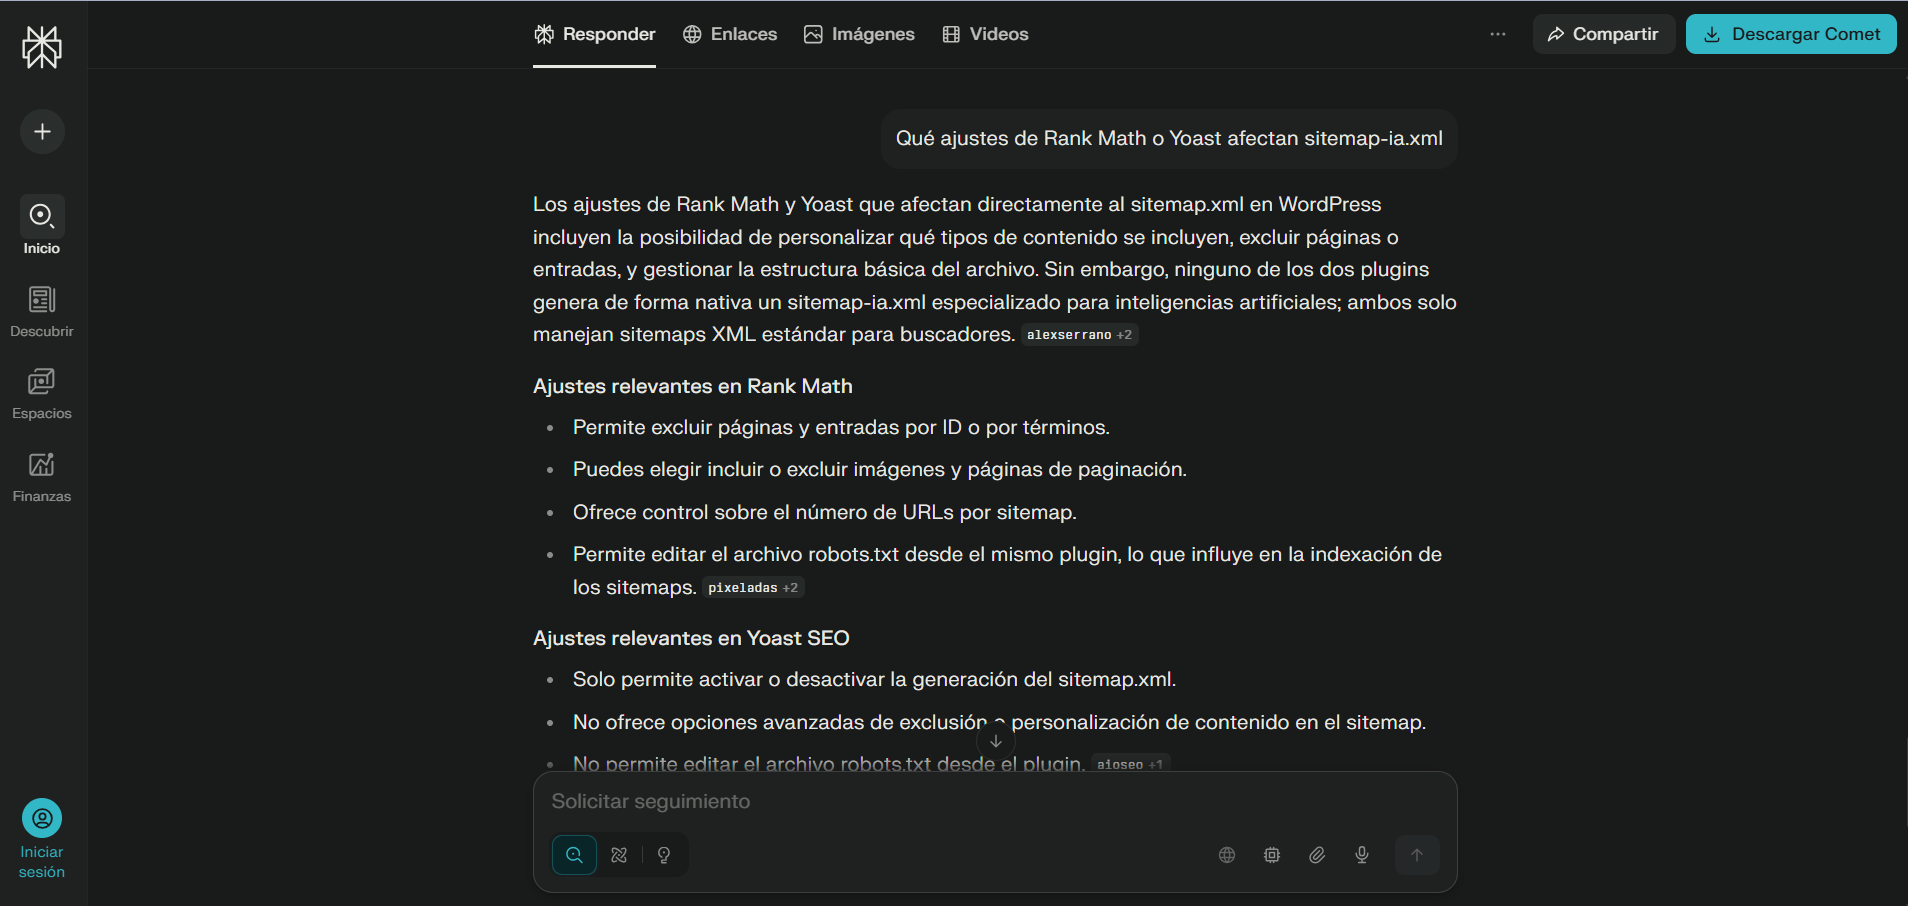Expand the alexserrano +2 sources citation
The height and width of the screenshot is (906, 1908).
click(1079, 335)
